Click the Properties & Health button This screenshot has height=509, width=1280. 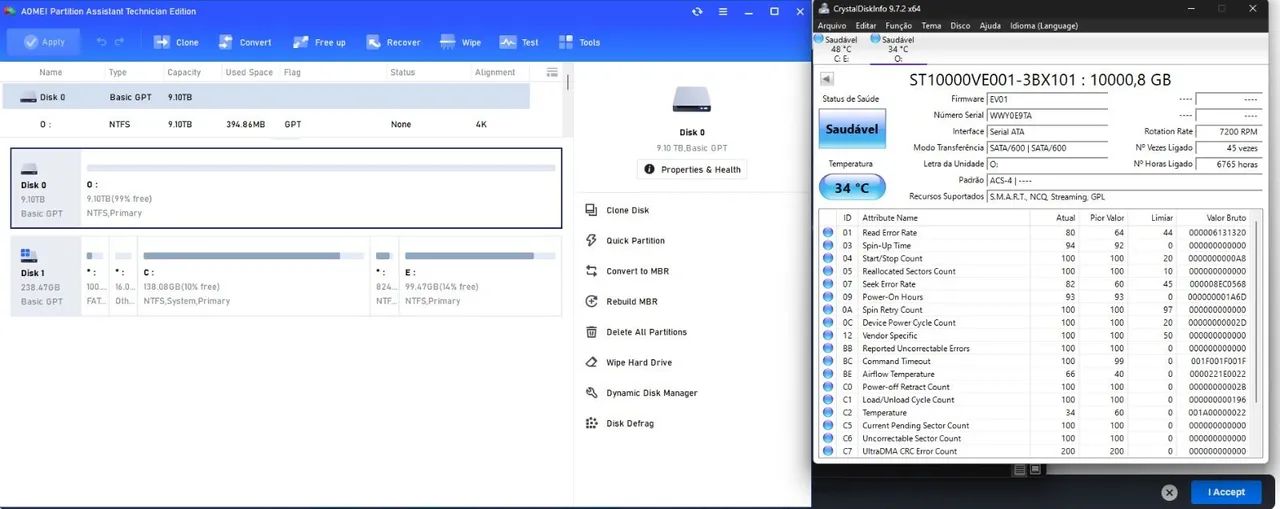tap(692, 170)
